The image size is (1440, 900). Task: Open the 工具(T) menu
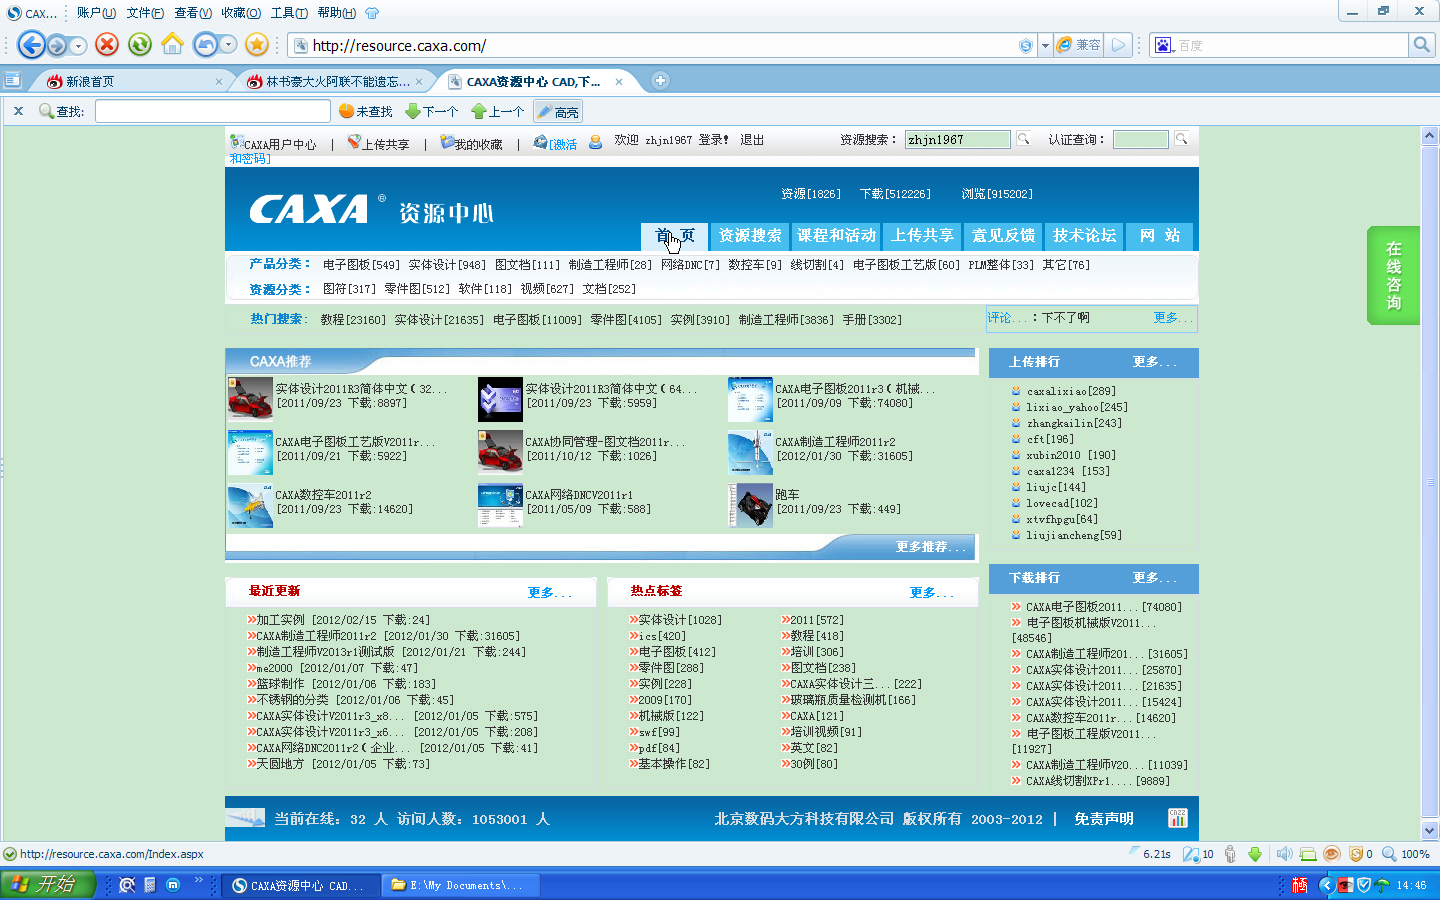289,13
